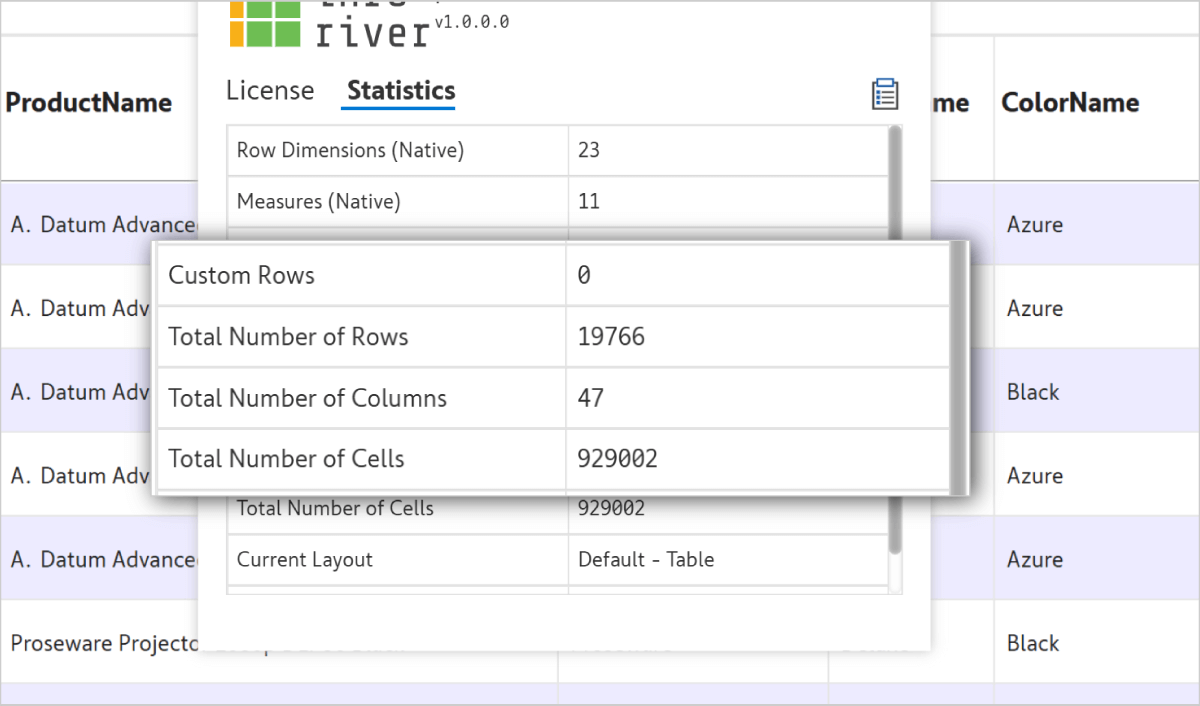Click the Default - Table layout value
1200x706 pixels.
click(x=646, y=560)
